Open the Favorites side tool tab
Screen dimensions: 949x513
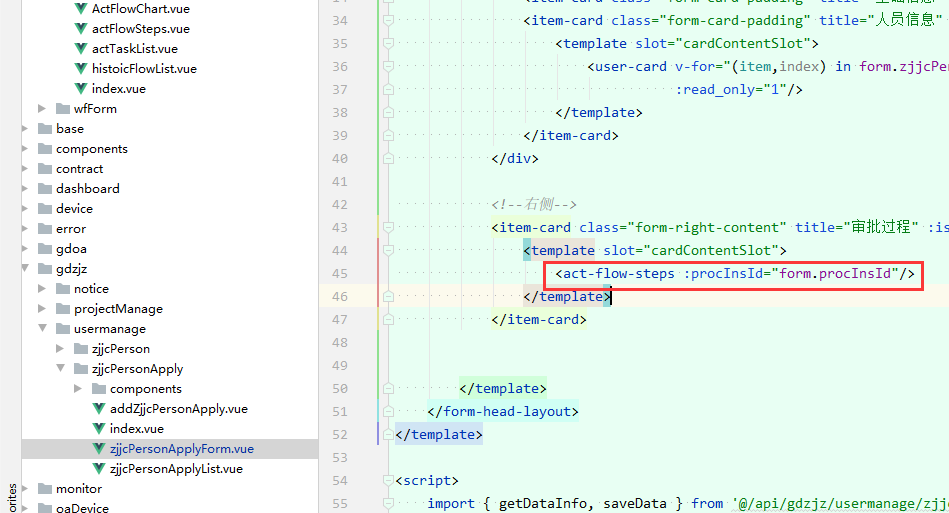click(11, 495)
